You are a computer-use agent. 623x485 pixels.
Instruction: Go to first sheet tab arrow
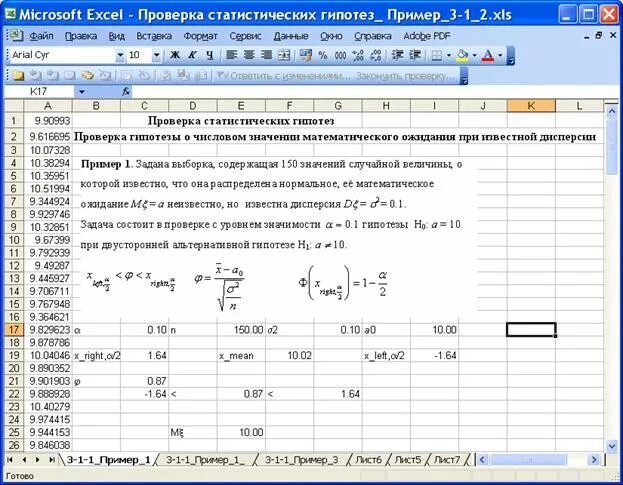pyautogui.click(x=10, y=460)
